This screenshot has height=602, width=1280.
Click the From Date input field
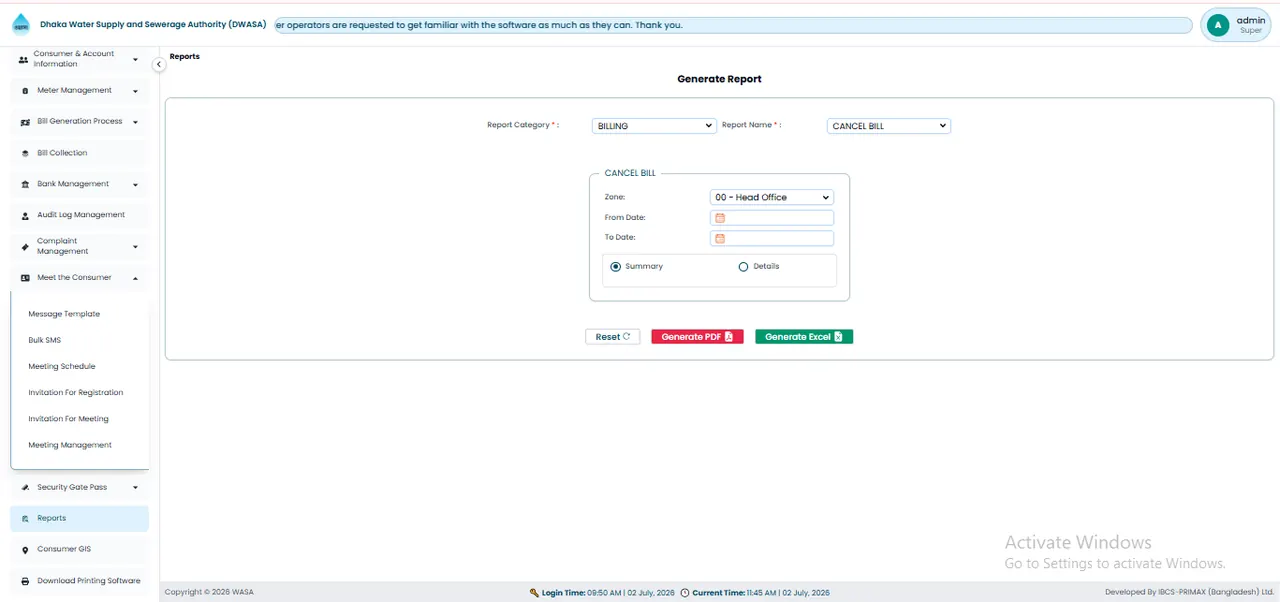click(772, 218)
